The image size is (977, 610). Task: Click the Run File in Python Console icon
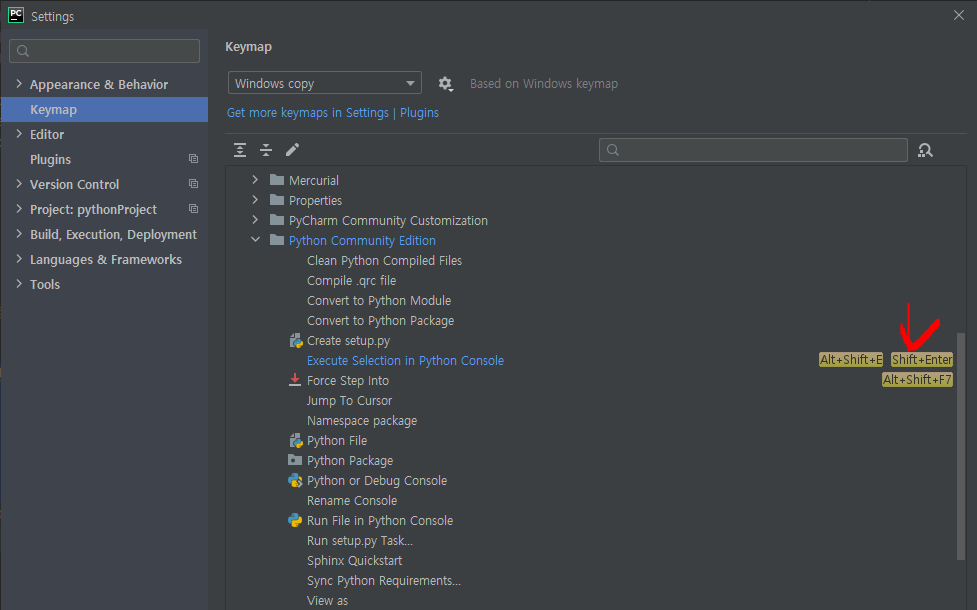[295, 520]
